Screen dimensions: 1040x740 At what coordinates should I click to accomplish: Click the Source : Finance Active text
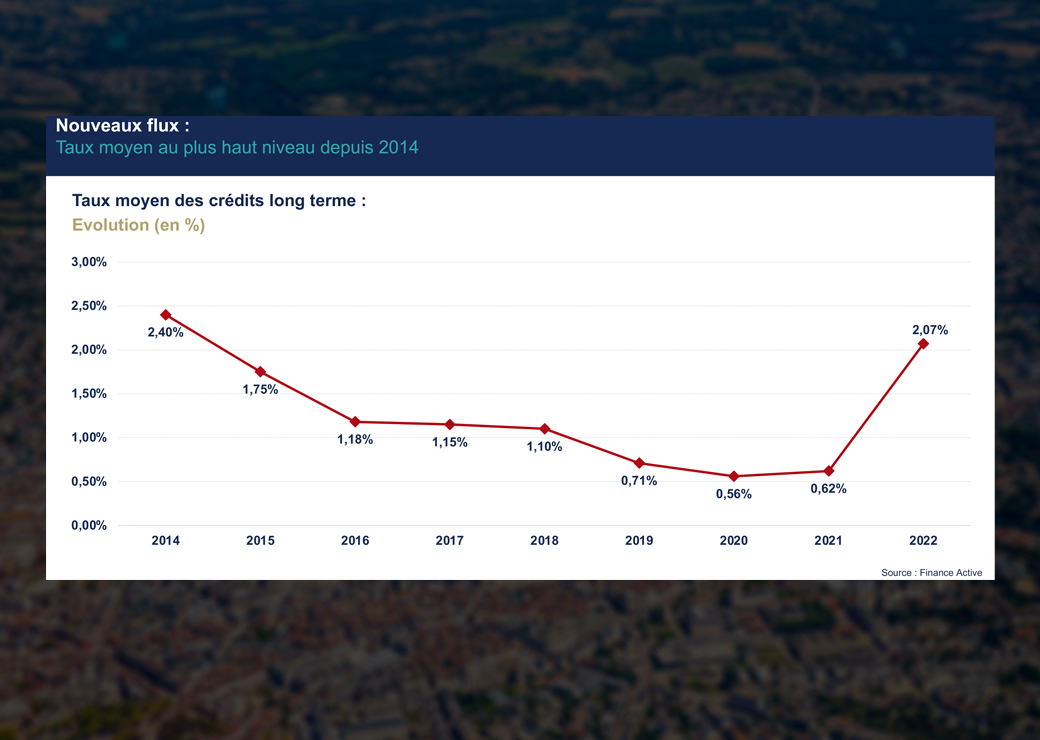[931, 572]
